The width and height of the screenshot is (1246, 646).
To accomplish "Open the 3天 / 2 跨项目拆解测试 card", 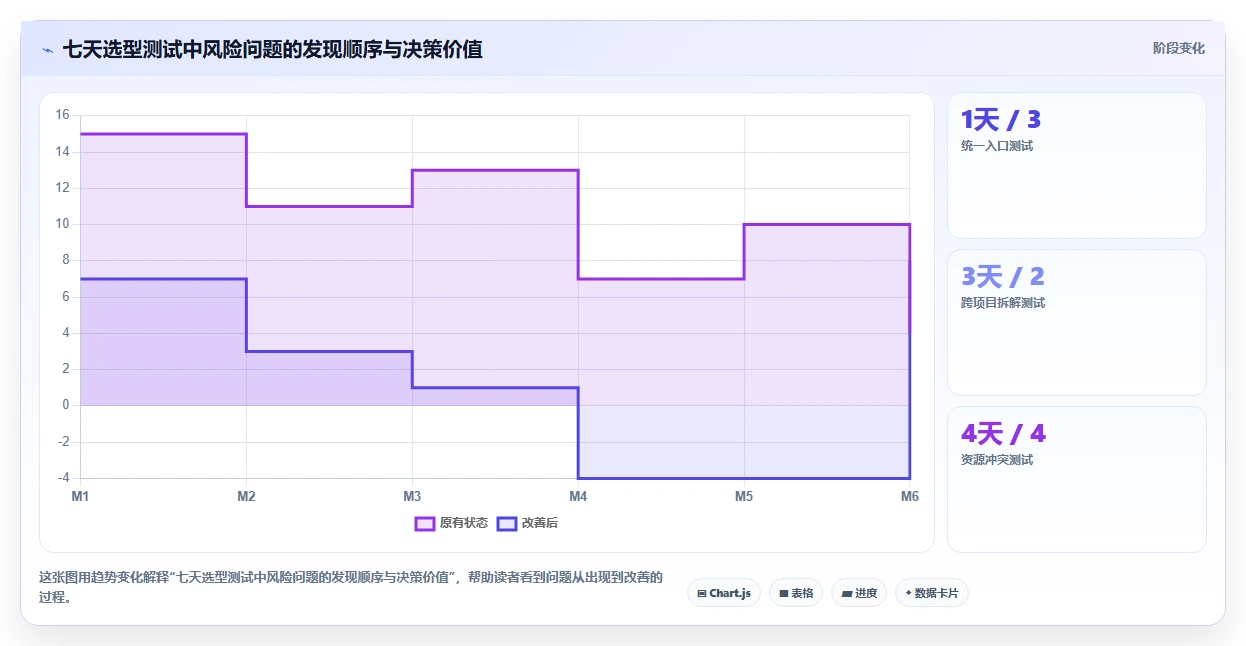I will pyautogui.click(x=1077, y=322).
